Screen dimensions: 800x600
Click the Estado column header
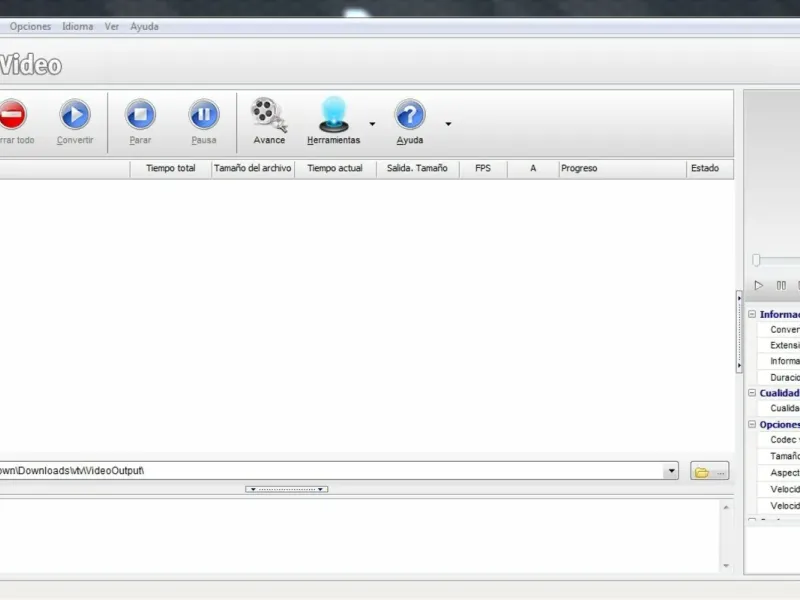[x=710, y=168]
